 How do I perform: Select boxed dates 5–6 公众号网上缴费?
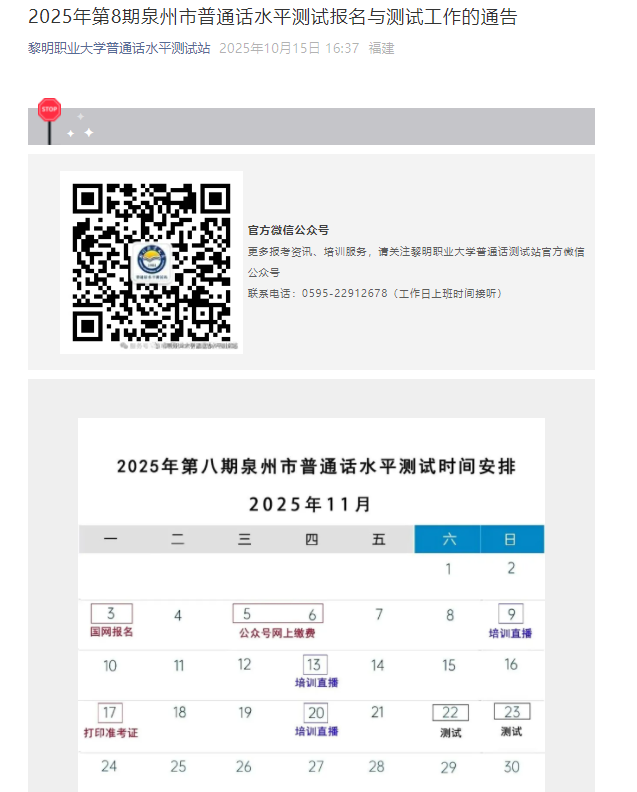(278, 614)
